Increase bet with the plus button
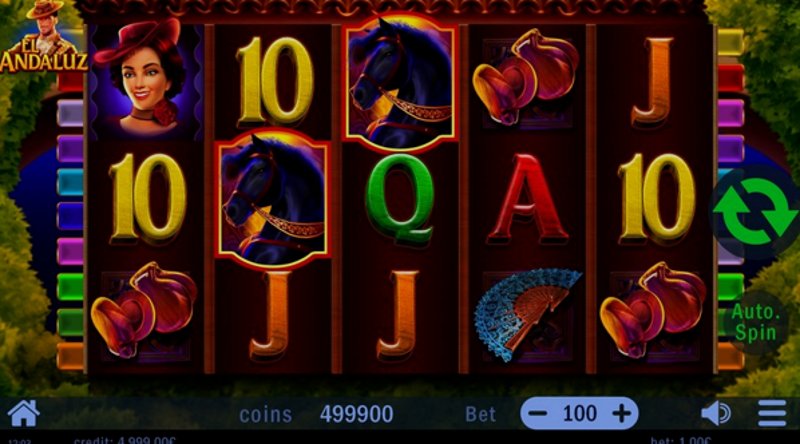800x444 pixels. [x=621, y=413]
